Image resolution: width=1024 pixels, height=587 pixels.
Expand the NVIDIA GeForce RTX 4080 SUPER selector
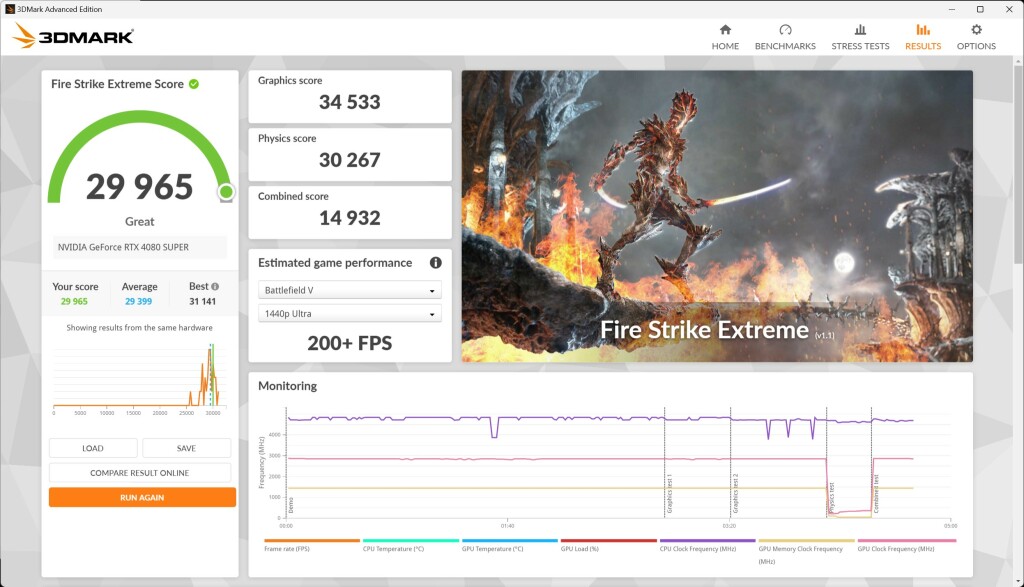point(141,247)
